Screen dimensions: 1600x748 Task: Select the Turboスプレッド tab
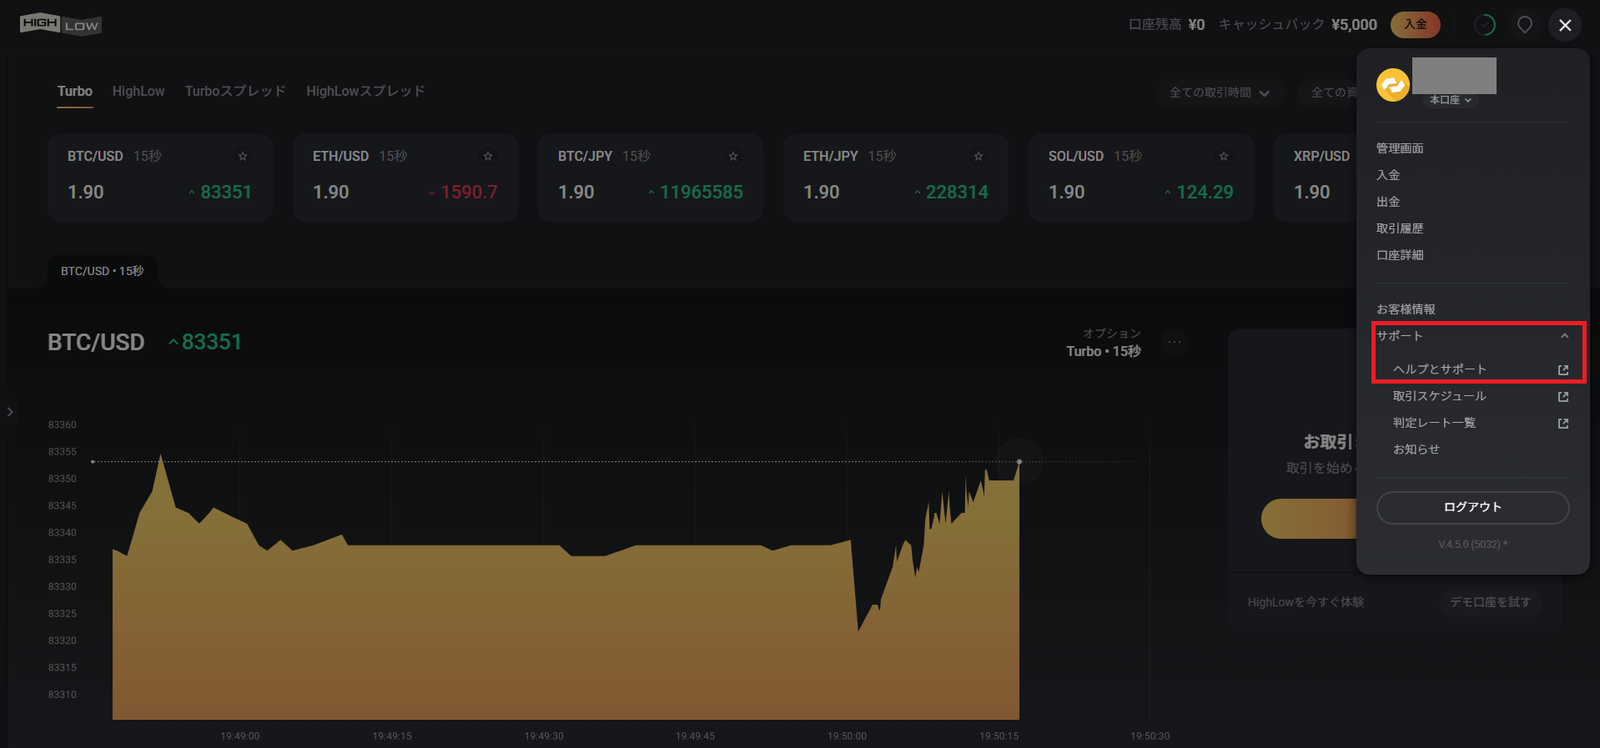235,91
